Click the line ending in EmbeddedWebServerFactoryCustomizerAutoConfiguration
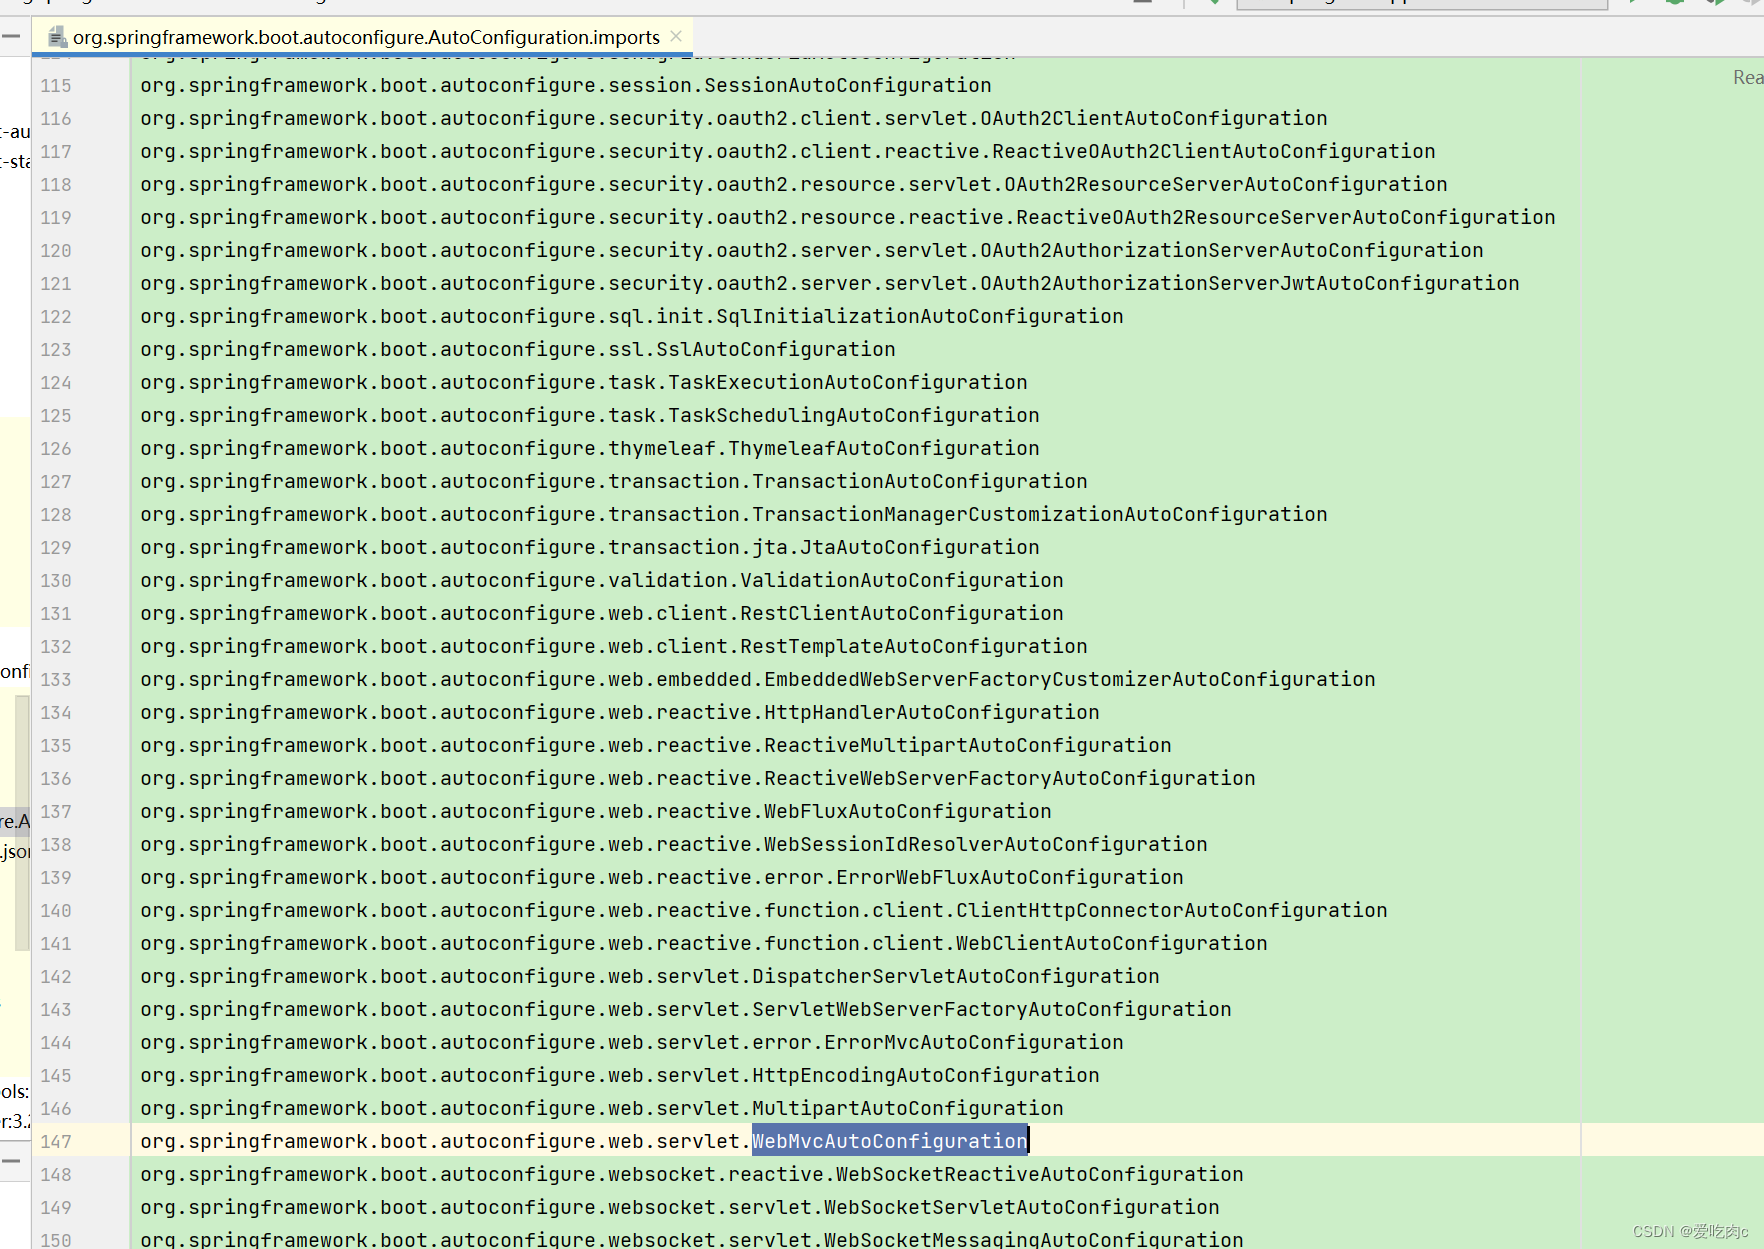 tap(758, 679)
